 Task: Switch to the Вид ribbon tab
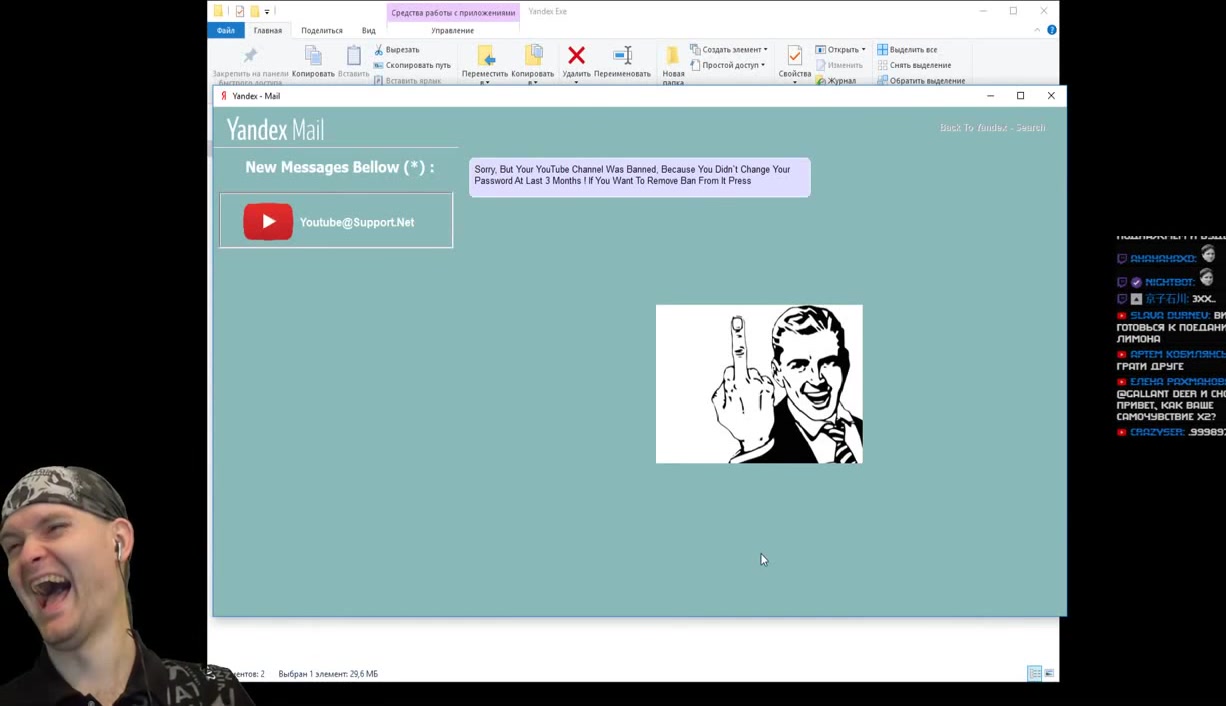(369, 30)
